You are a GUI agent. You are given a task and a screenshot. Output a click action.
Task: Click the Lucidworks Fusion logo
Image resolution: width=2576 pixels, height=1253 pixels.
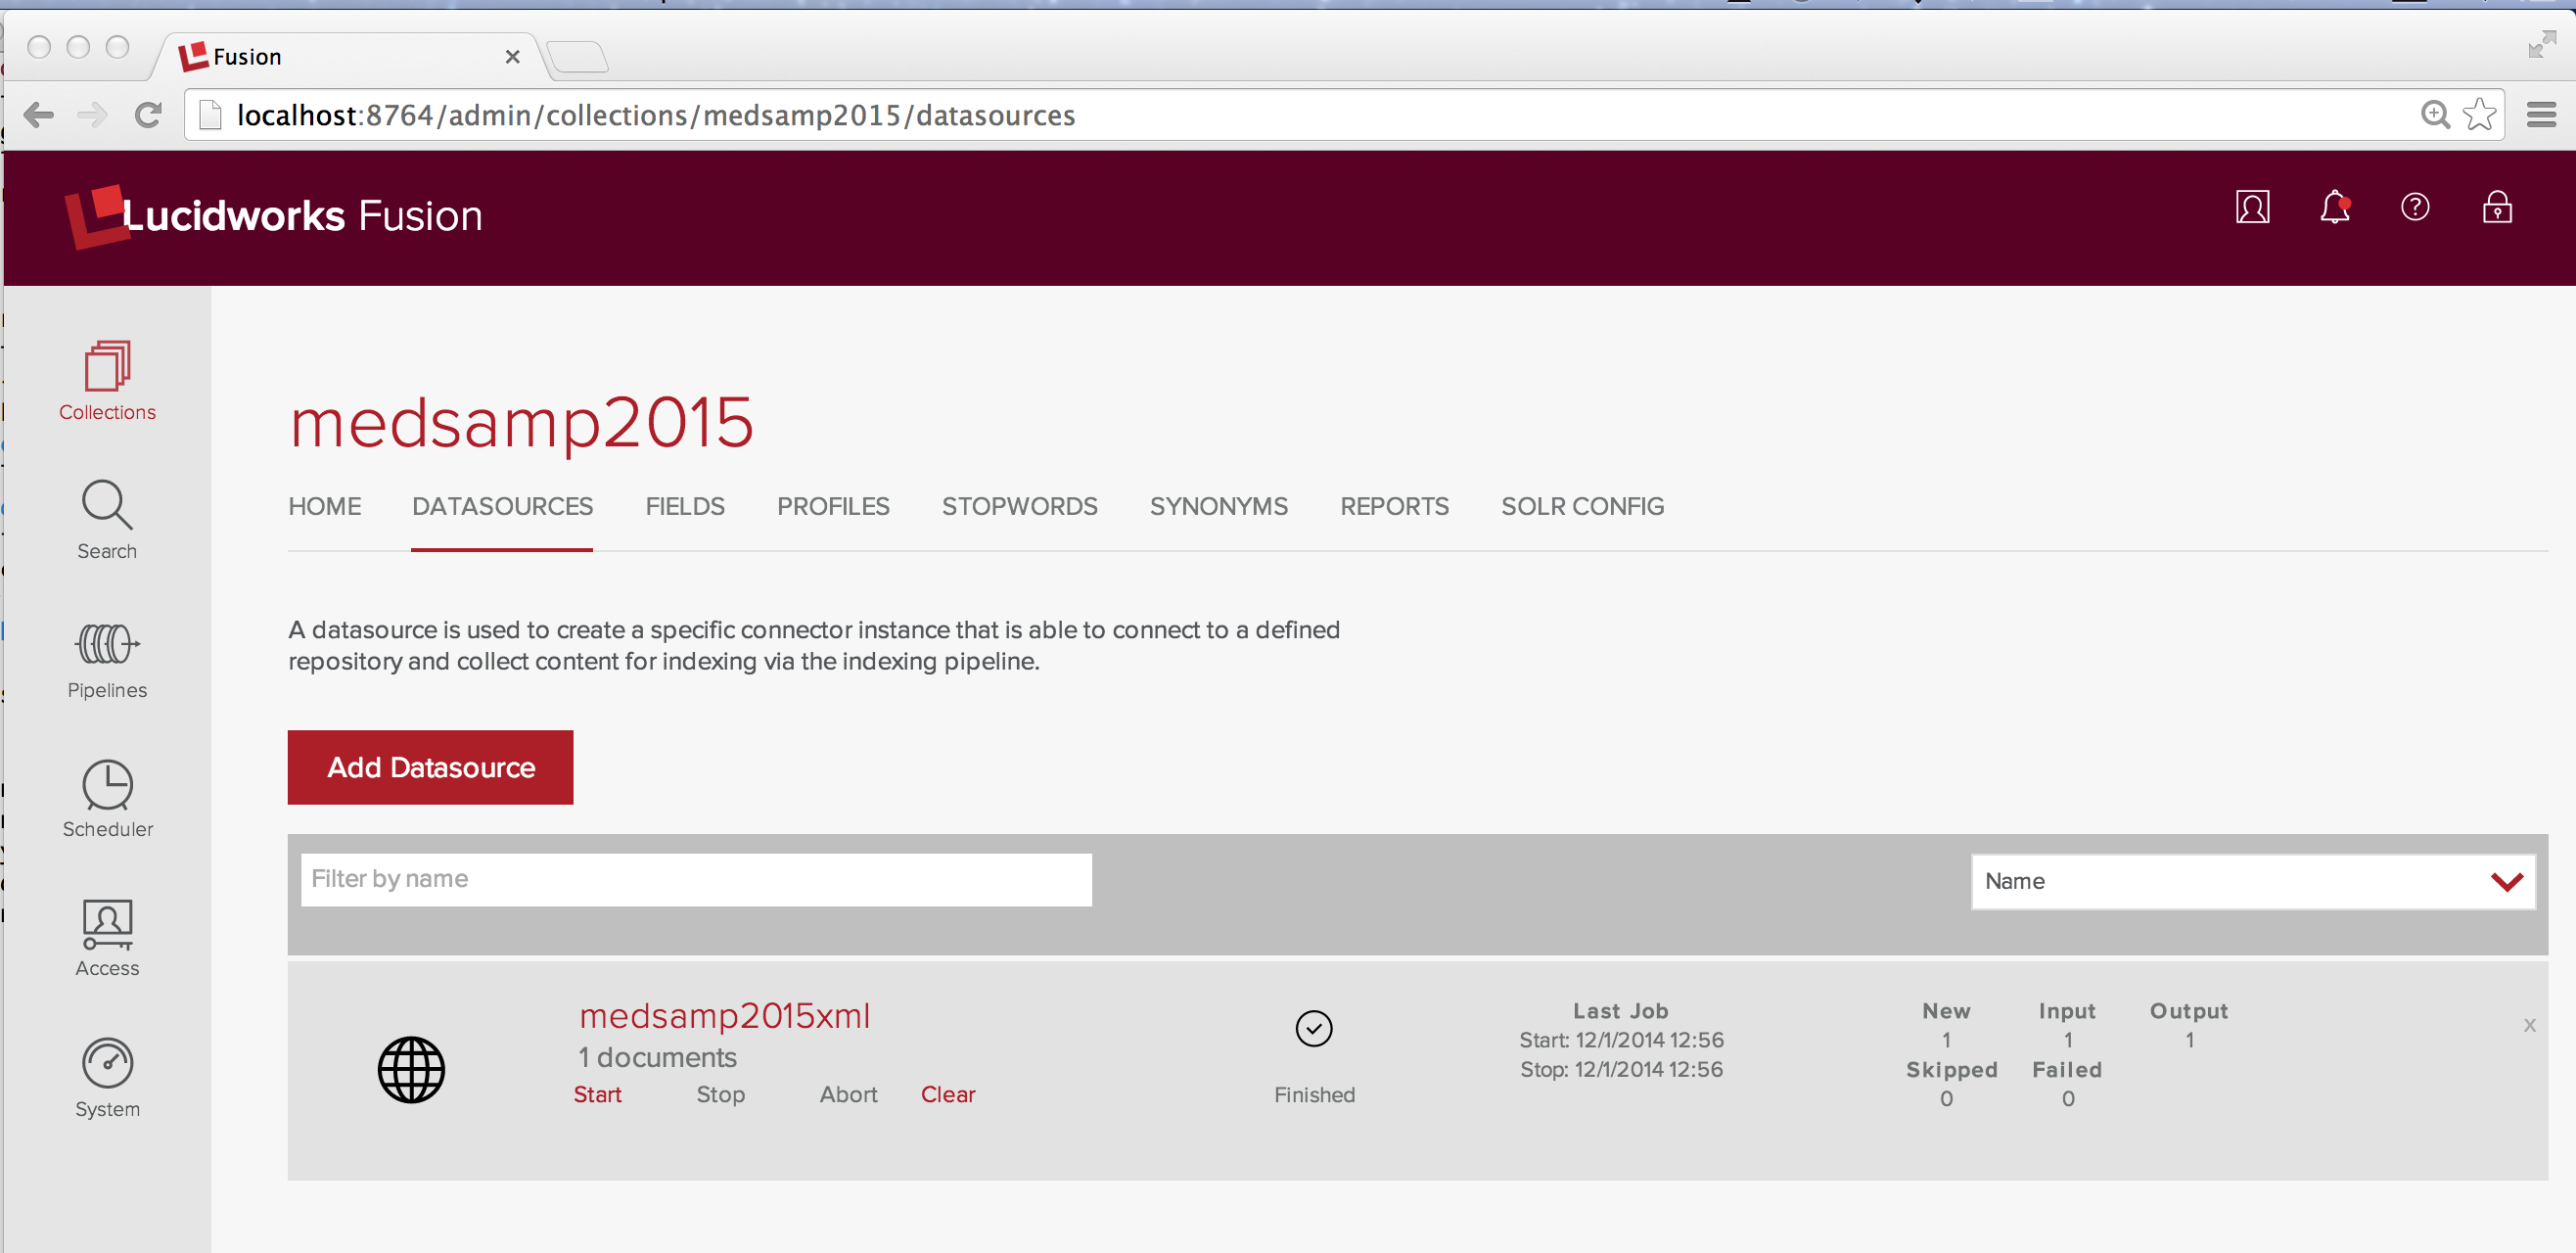click(274, 215)
